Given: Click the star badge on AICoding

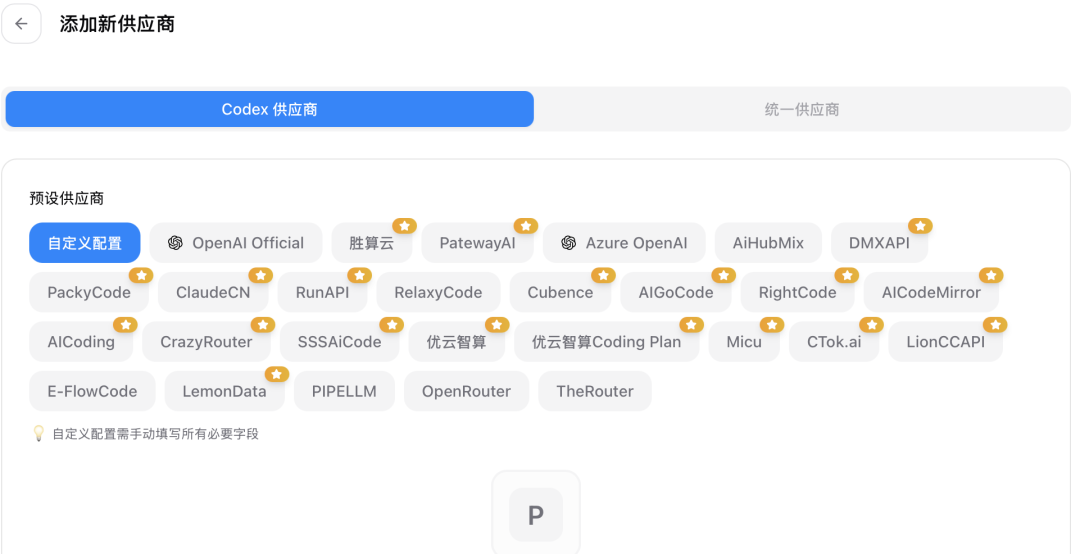Looking at the screenshot, I should [x=125, y=325].
